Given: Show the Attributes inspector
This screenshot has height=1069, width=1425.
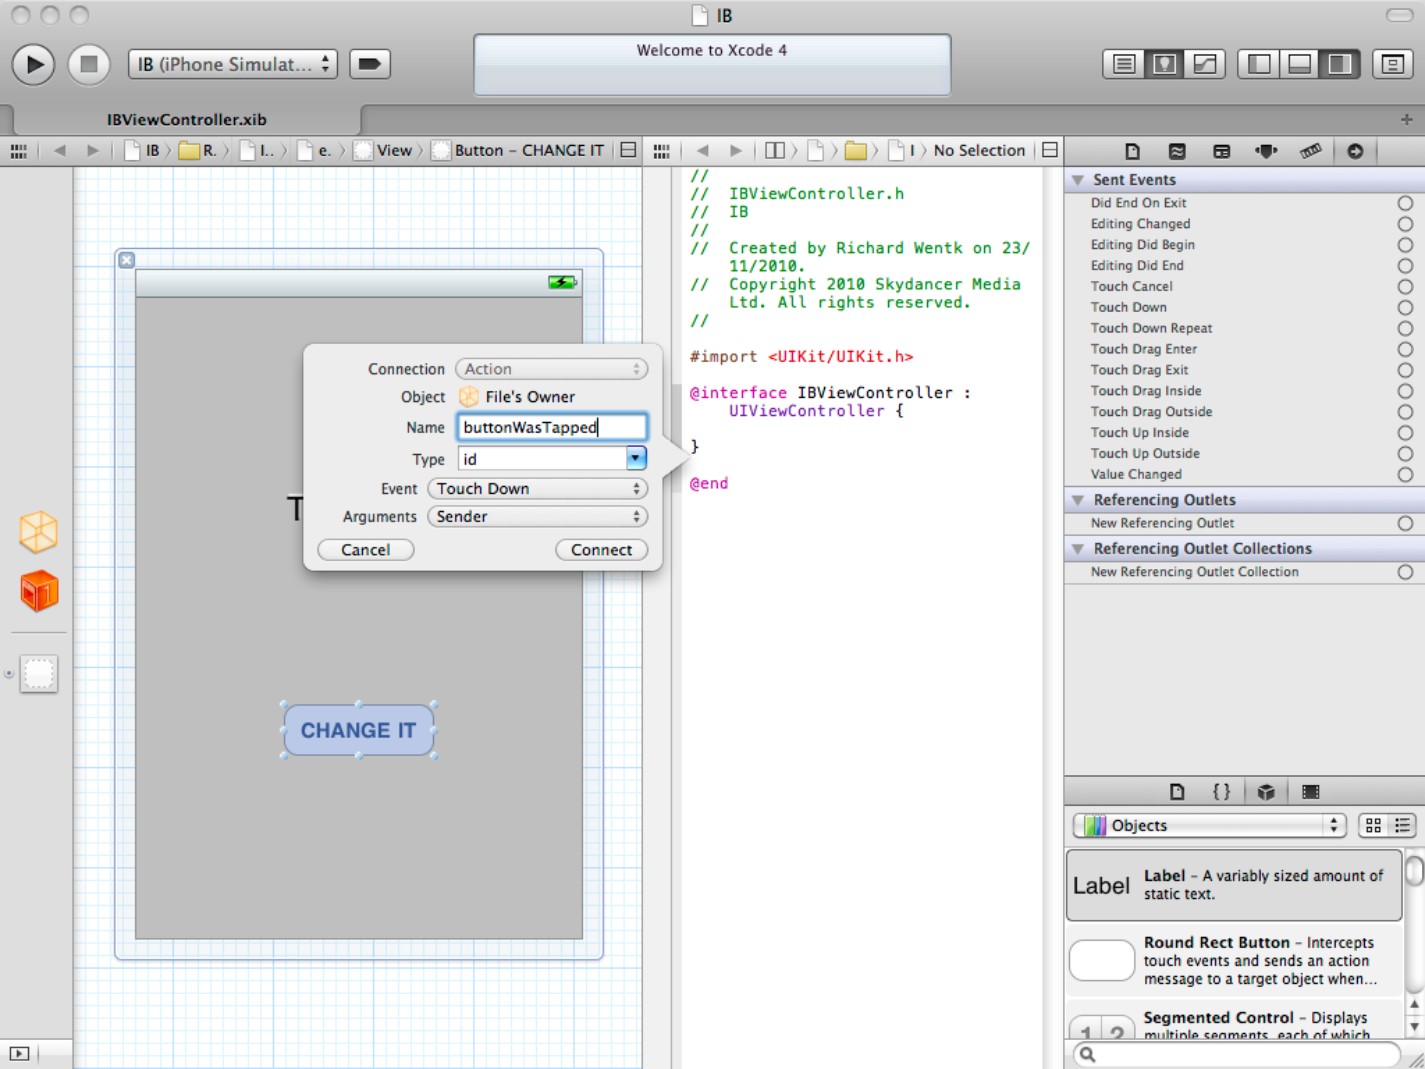Looking at the screenshot, I should tap(1266, 151).
